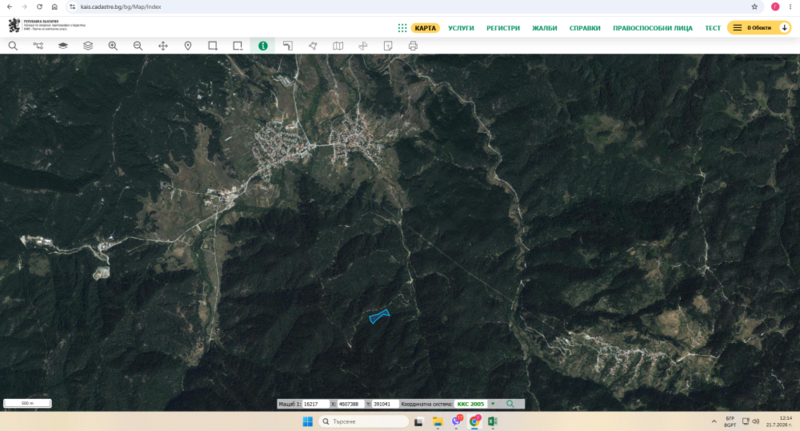Open Viber from the taskbar
This screenshot has height=431, width=800.
(x=457, y=421)
